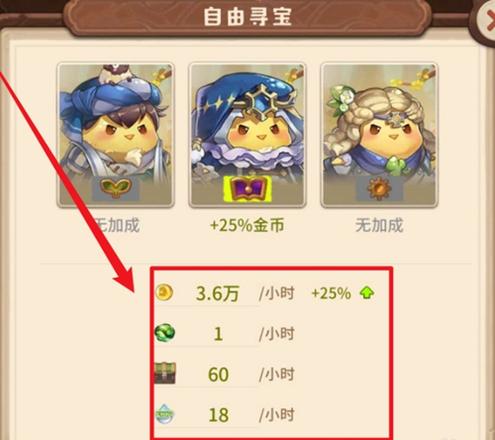Screen dimensions: 495x440
Task: Select the blonde braided chick card
Action: pyautogui.click(x=379, y=135)
